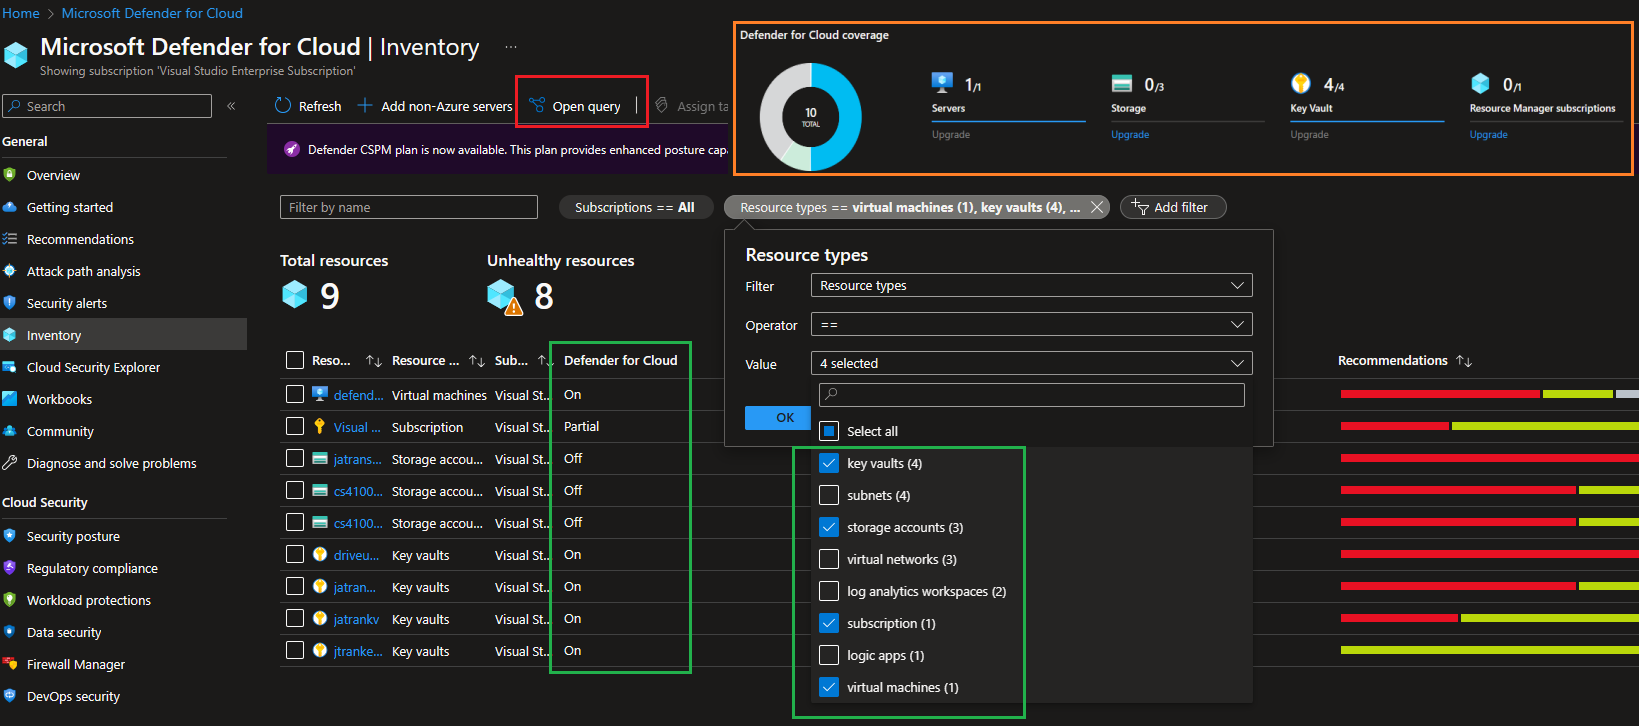1639x726 pixels.
Task: Click Upgrade link under Resource Manager subscriptions
Action: tap(1488, 134)
